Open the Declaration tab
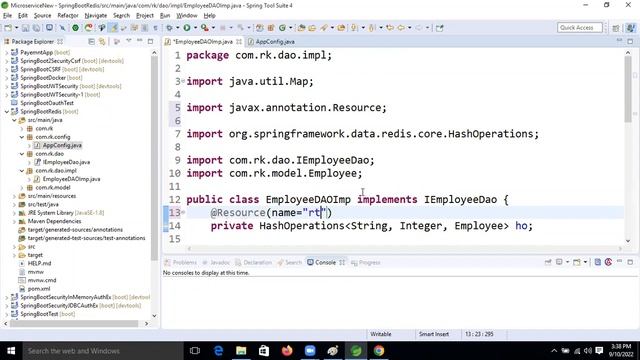The image size is (640, 360). pos(253,262)
